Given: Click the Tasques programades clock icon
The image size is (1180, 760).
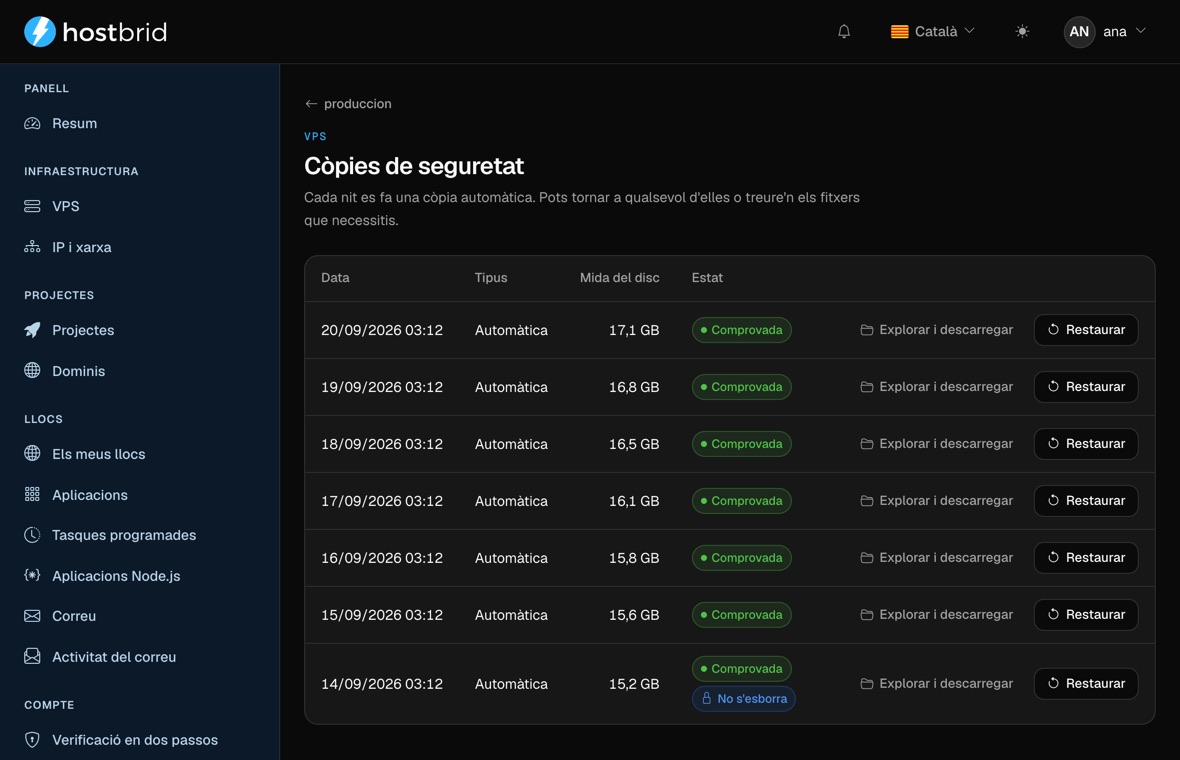Looking at the screenshot, I should coord(32,535).
